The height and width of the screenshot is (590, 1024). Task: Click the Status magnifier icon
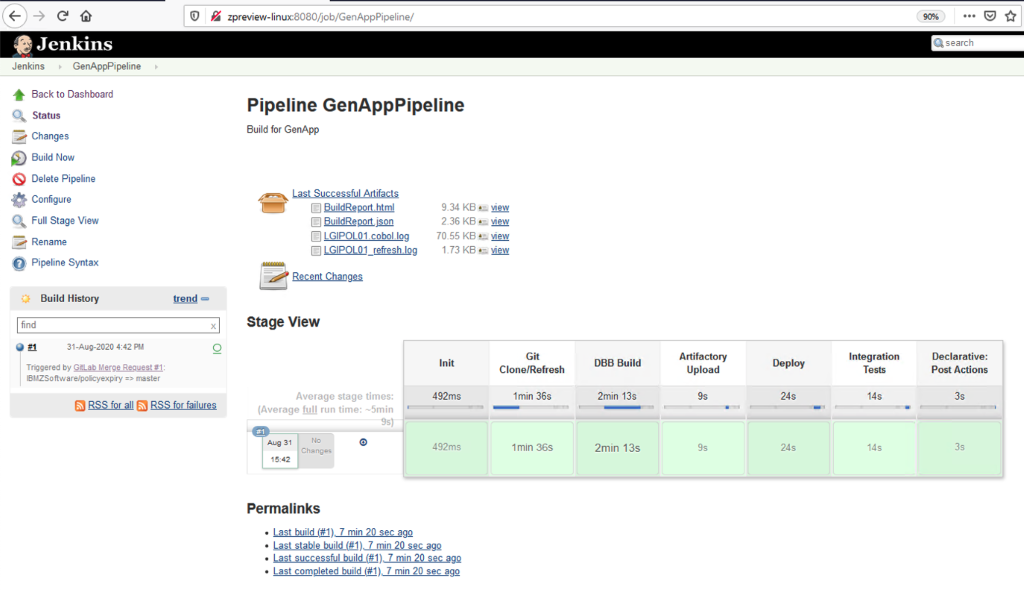point(19,116)
